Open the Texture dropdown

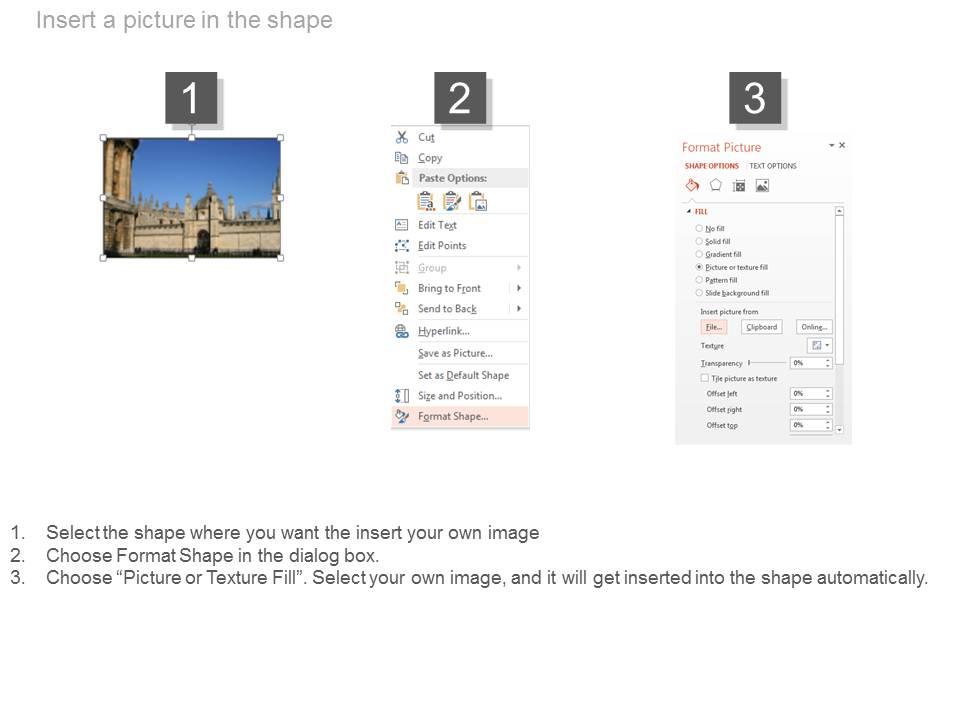[x=820, y=345]
